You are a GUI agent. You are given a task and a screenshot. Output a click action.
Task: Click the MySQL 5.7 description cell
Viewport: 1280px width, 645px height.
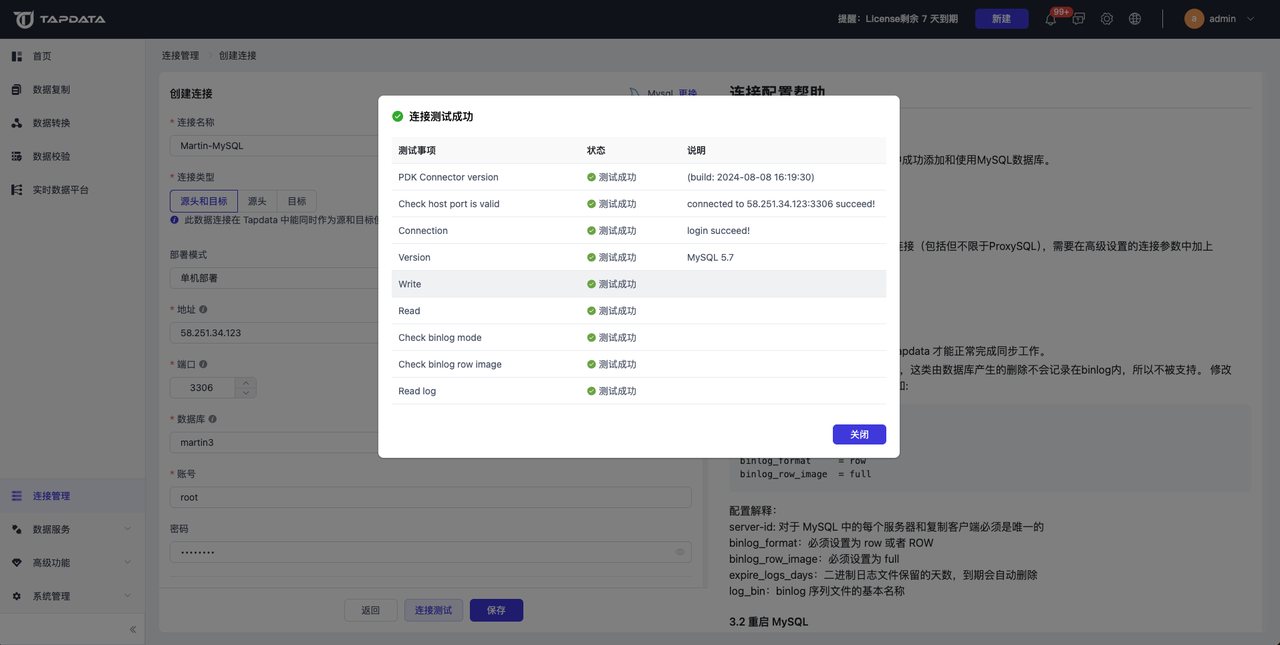point(710,257)
